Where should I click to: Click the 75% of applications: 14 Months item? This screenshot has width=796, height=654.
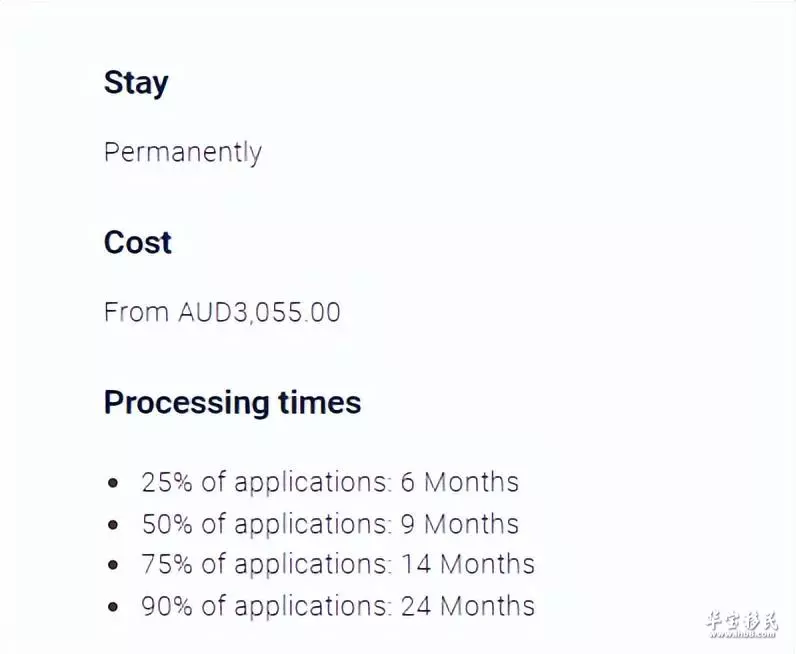click(338, 565)
